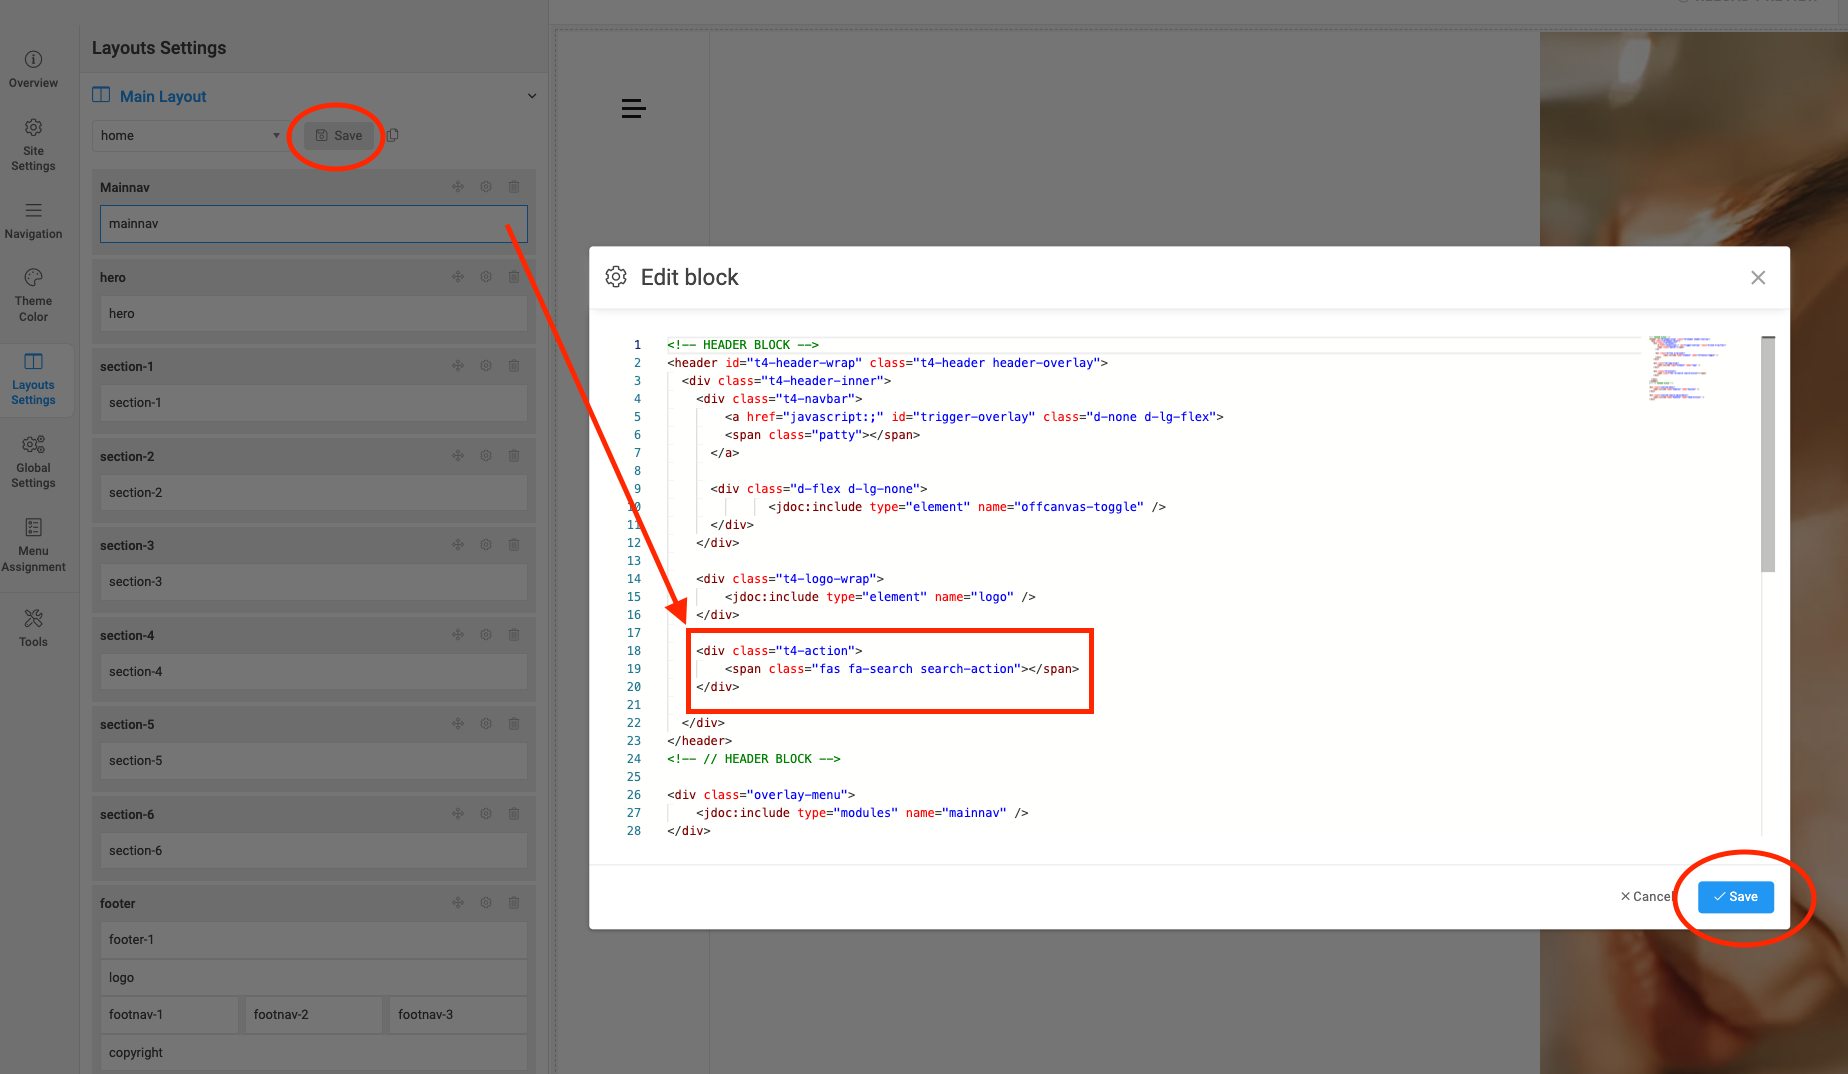Click the blue Save button in dialog
The height and width of the screenshot is (1074, 1848).
pyautogui.click(x=1735, y=897)
